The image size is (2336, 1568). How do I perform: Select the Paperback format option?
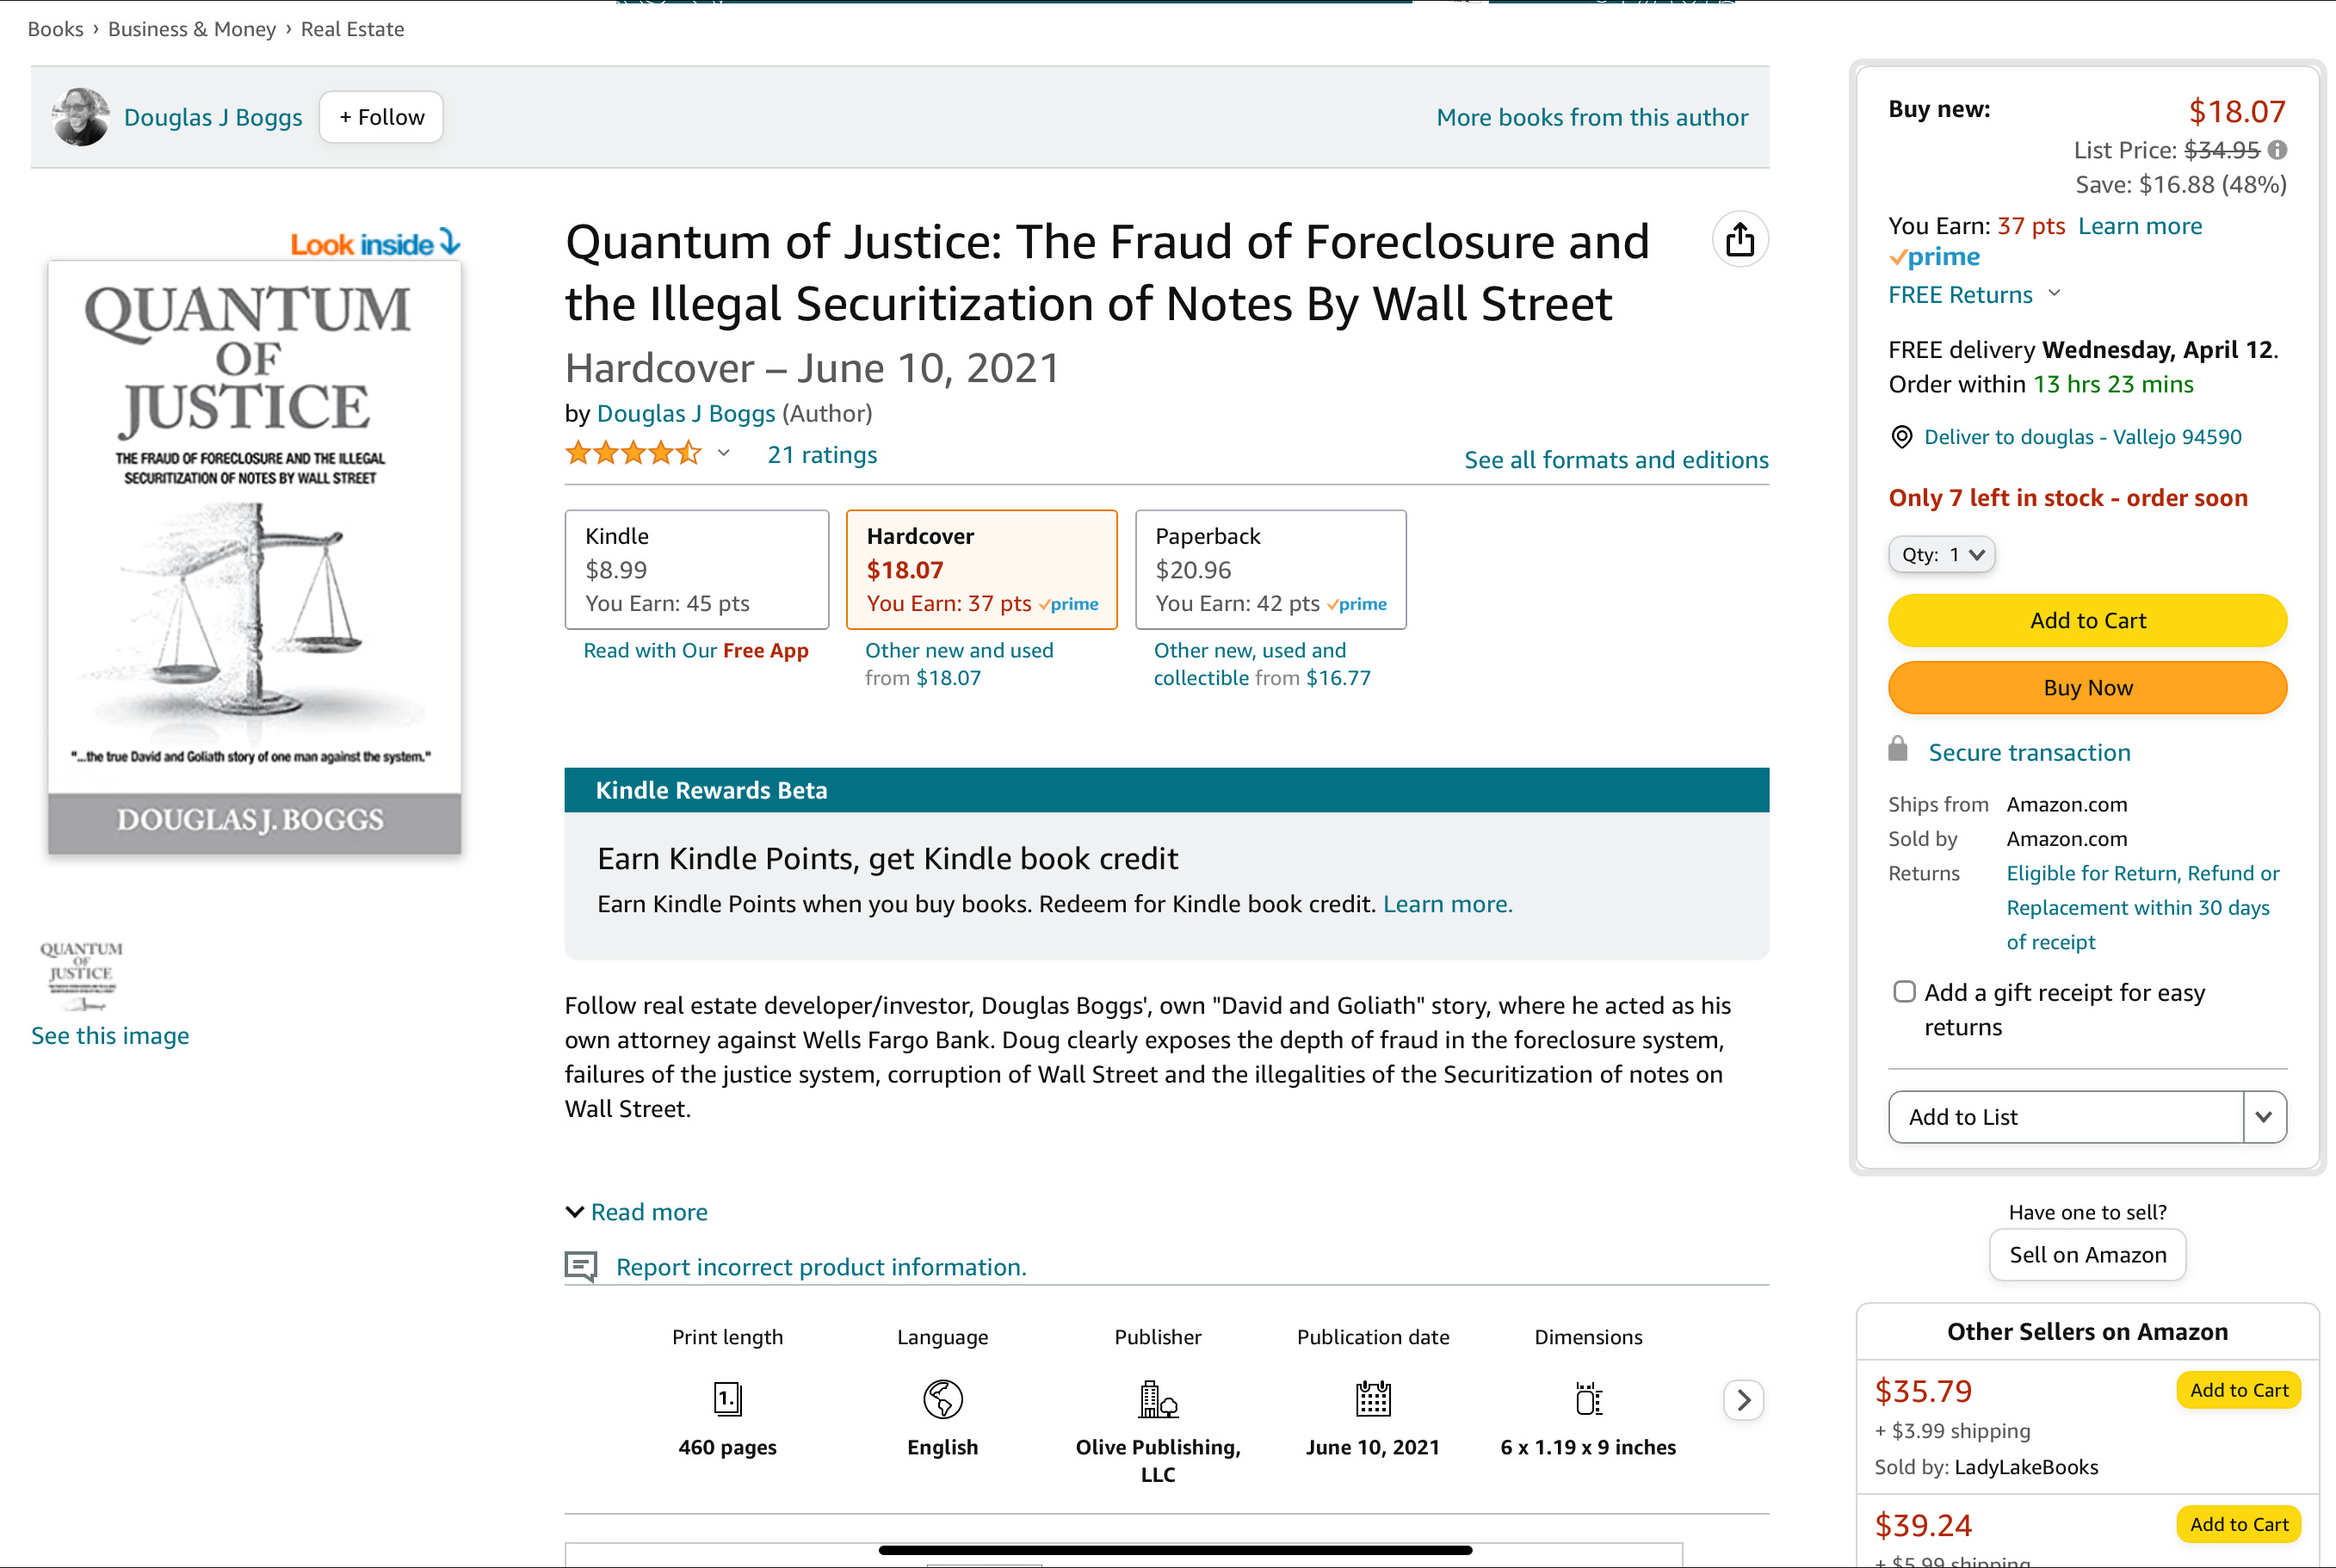pos(1270,570)
